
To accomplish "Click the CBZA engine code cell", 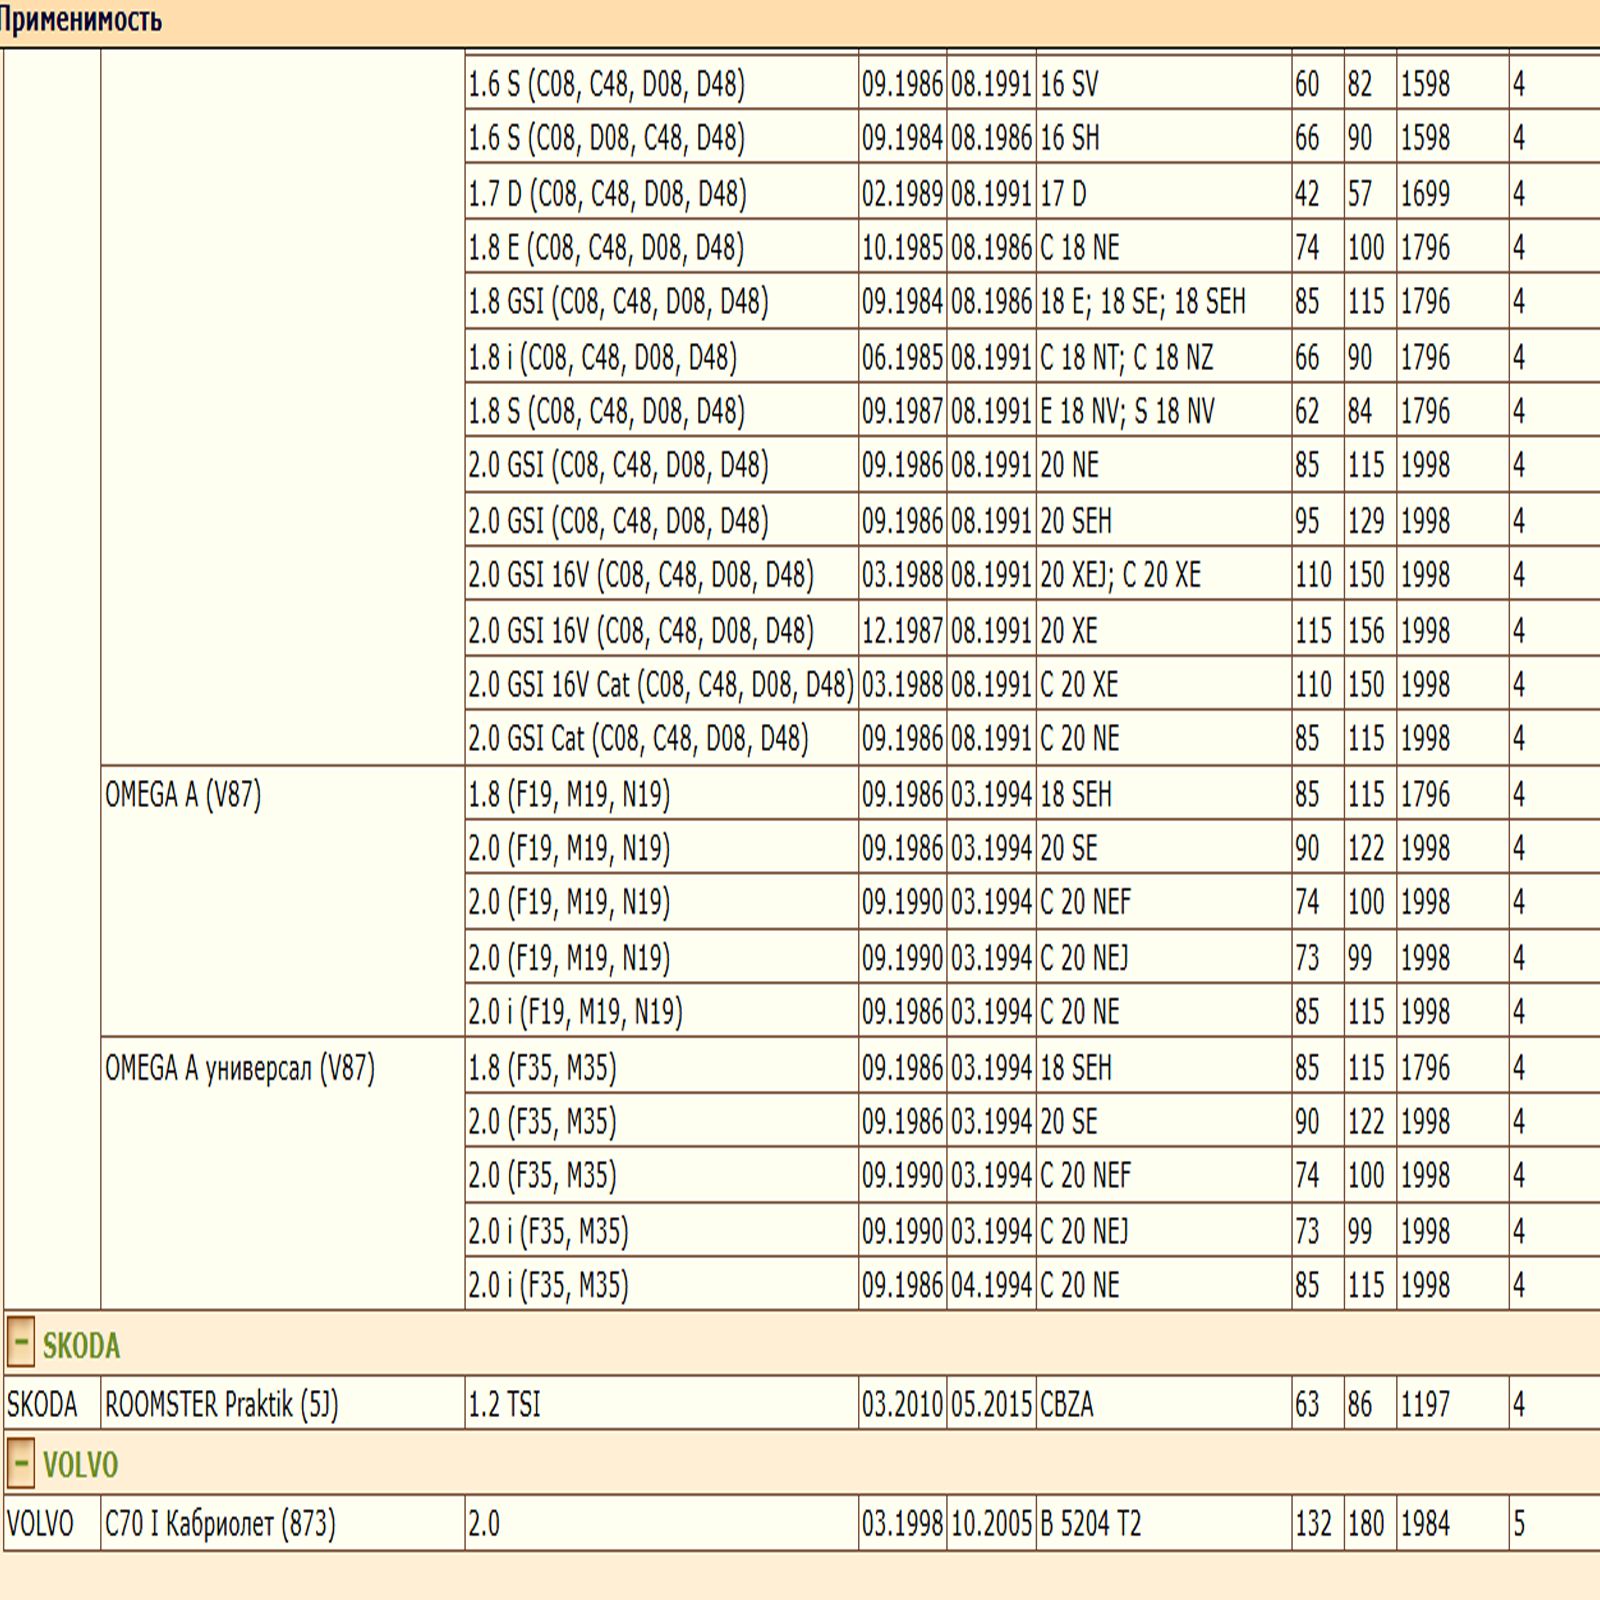I will tap(1067, 1405).
